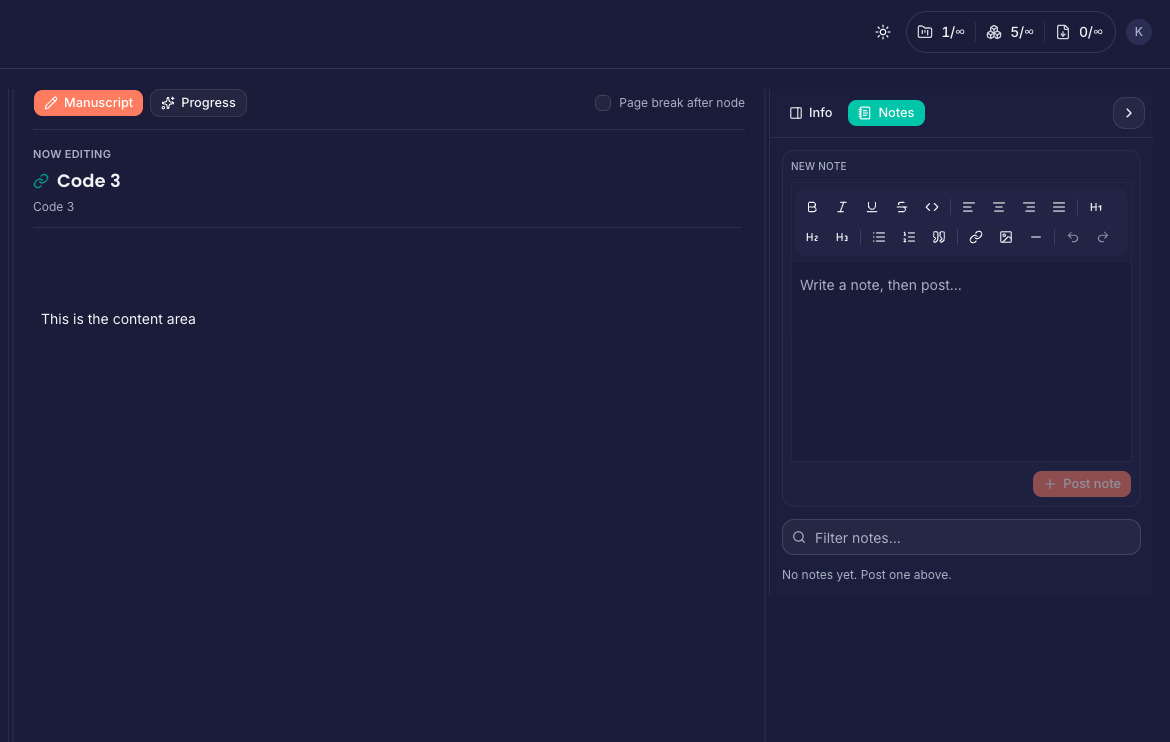1170x742 pixels.
Task: Apply strikethrough formatting to note
Action: click(x=902, y=207)
